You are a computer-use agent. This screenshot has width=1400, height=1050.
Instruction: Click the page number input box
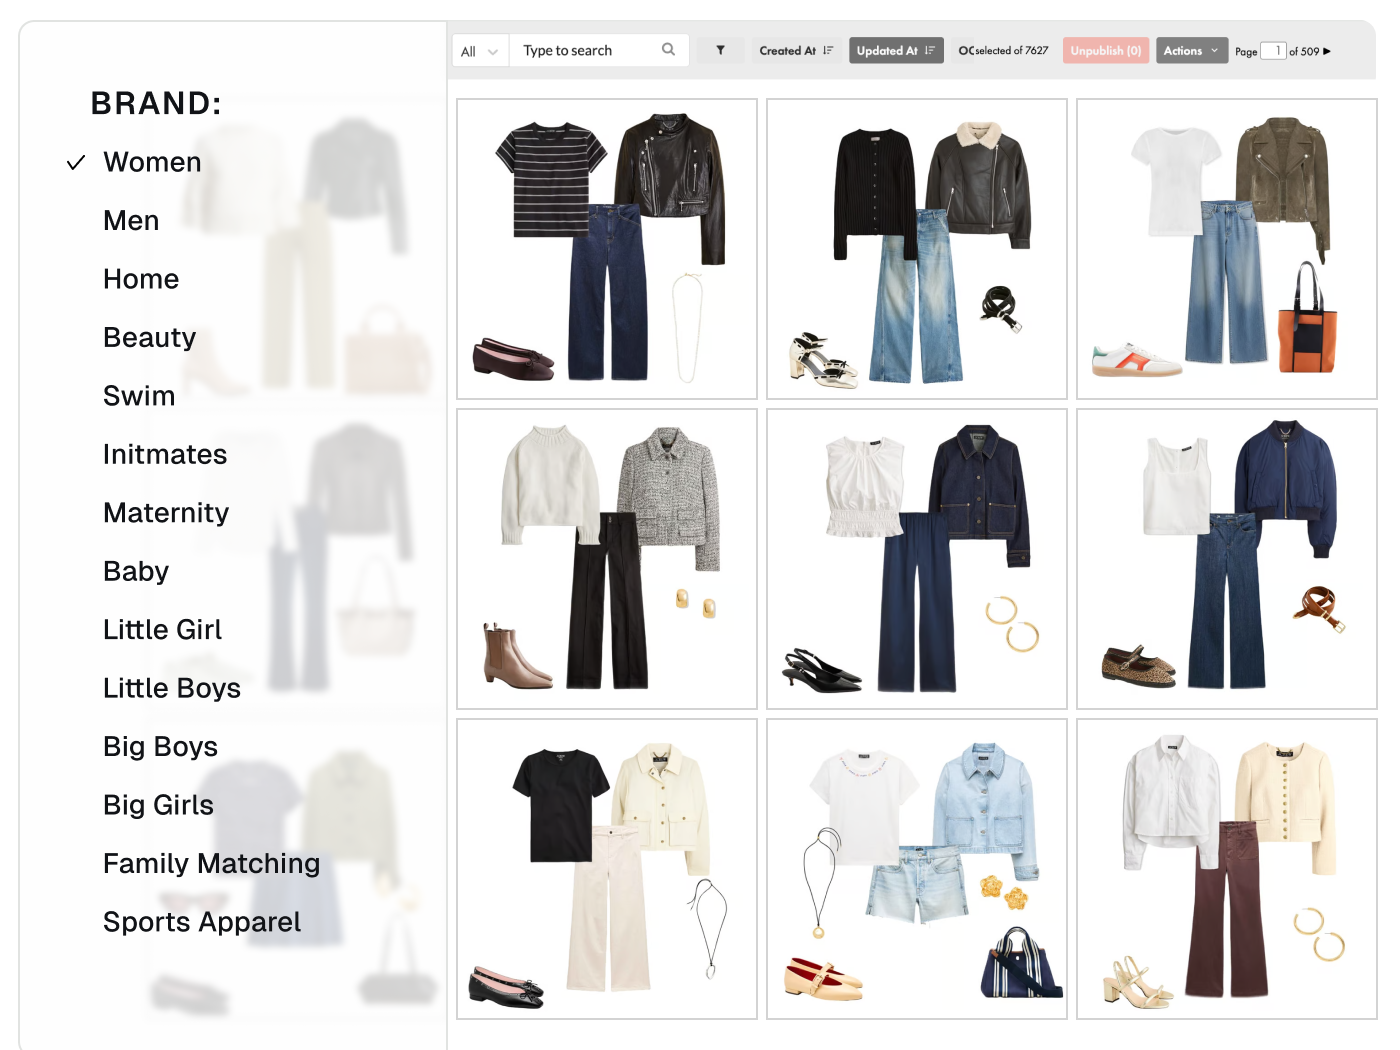[1272, 51]
